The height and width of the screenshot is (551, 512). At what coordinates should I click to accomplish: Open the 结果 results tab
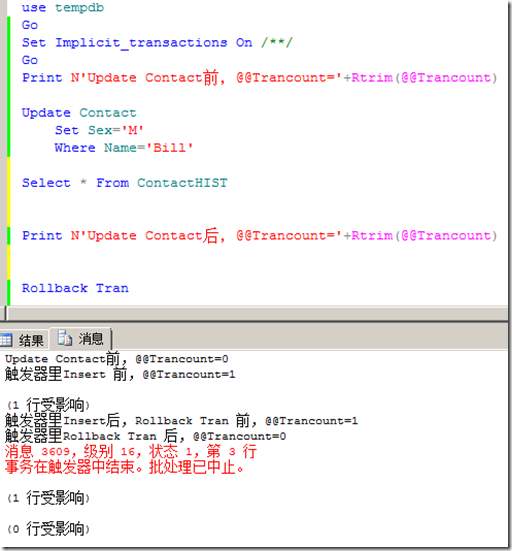click(24, 339)
